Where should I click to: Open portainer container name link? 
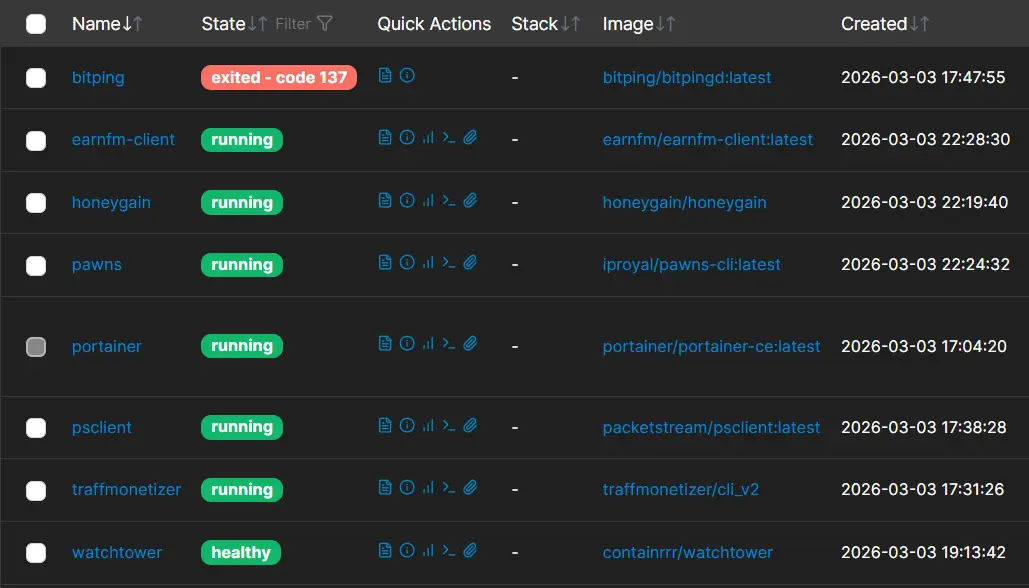point(106,346)
